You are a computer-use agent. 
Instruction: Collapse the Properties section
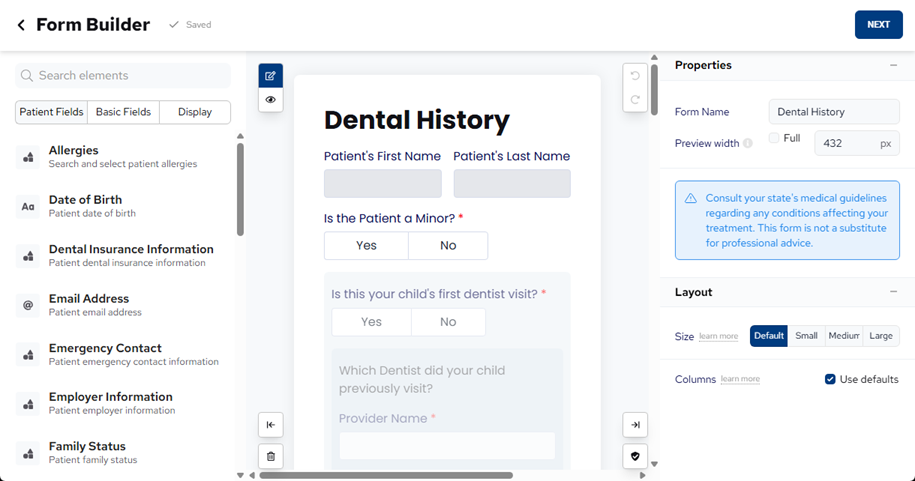coord(893,65)
